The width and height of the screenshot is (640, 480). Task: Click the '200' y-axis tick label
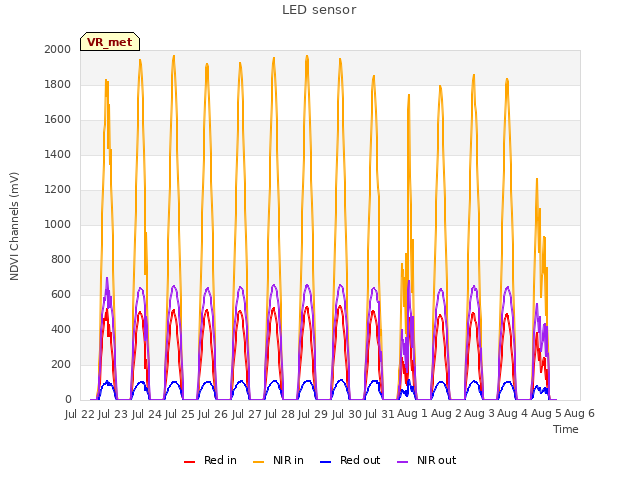[61, 364]
